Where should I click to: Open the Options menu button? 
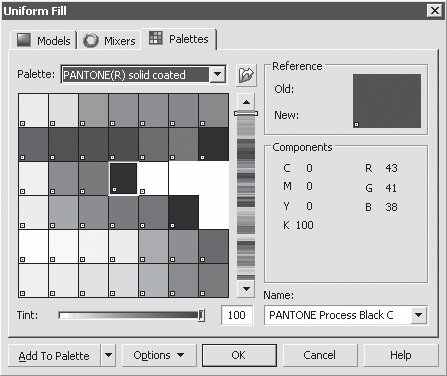click(x=159, y=355)
